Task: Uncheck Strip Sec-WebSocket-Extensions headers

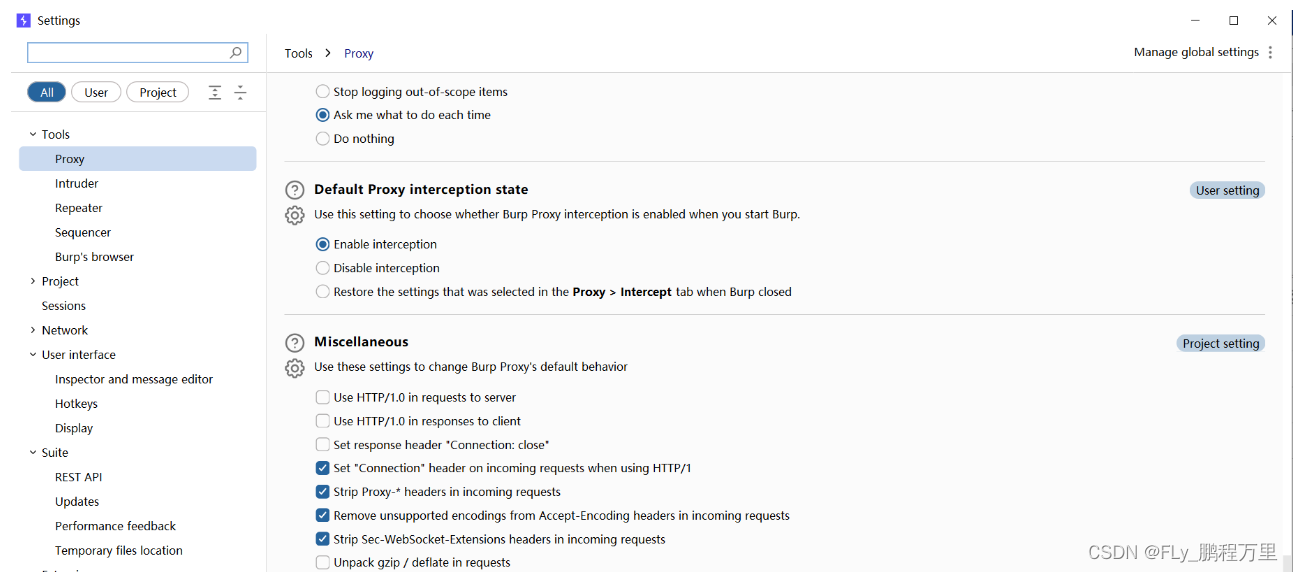Action: 323,539
